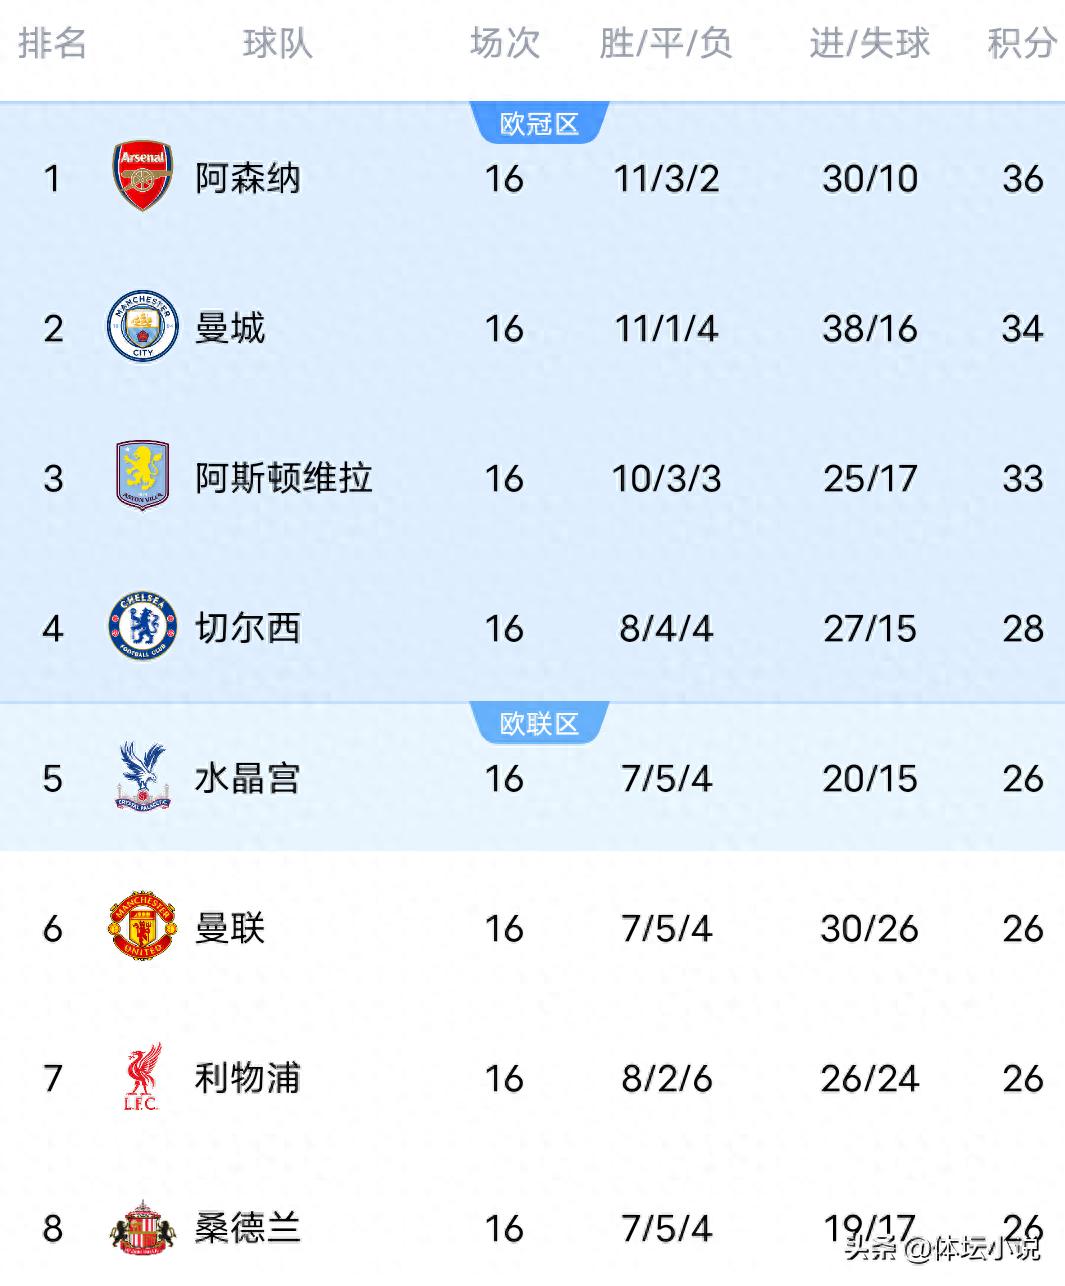Select the 欧联区 zone label
This screenshot has width=1065, height=1286.
539,723
